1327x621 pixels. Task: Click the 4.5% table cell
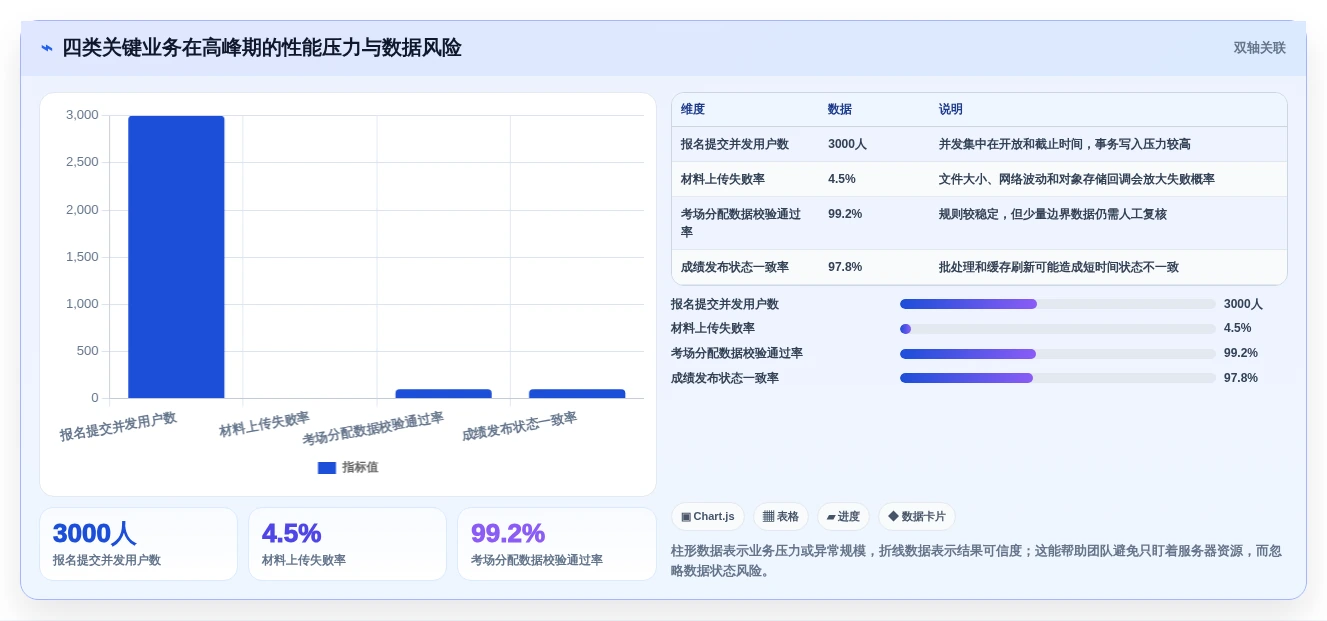point(842,179)
